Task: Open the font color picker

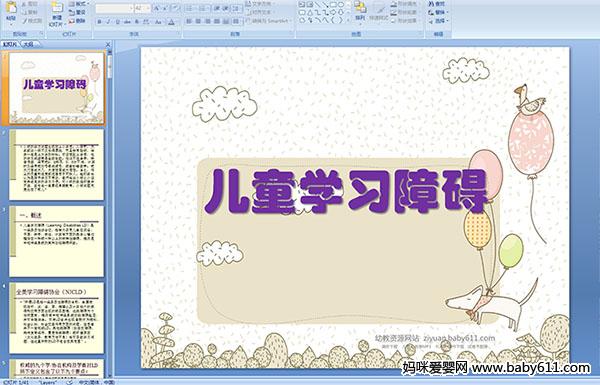Action: click(x=171, y=22)
